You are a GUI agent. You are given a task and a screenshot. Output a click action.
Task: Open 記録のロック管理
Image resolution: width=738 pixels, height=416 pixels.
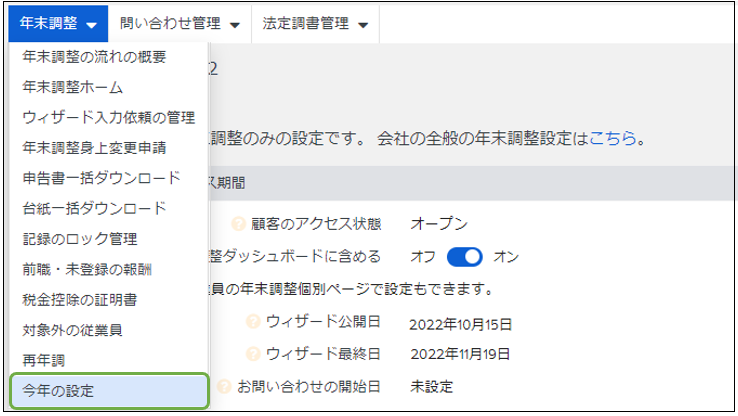79,238
